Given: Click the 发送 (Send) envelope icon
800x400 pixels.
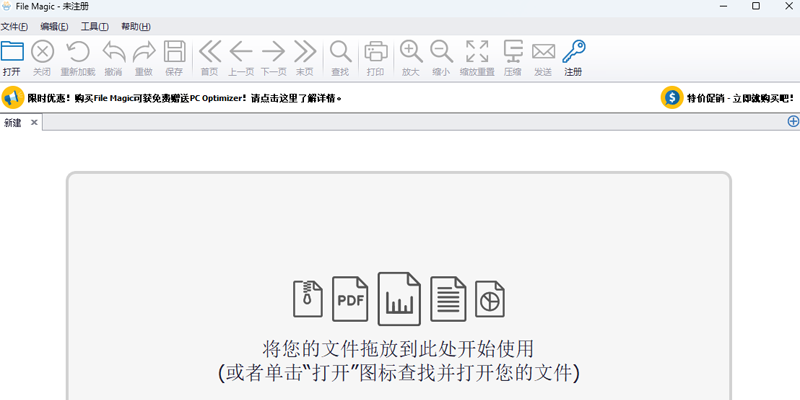Looking at the screenshot, I should tap(543, 52).
